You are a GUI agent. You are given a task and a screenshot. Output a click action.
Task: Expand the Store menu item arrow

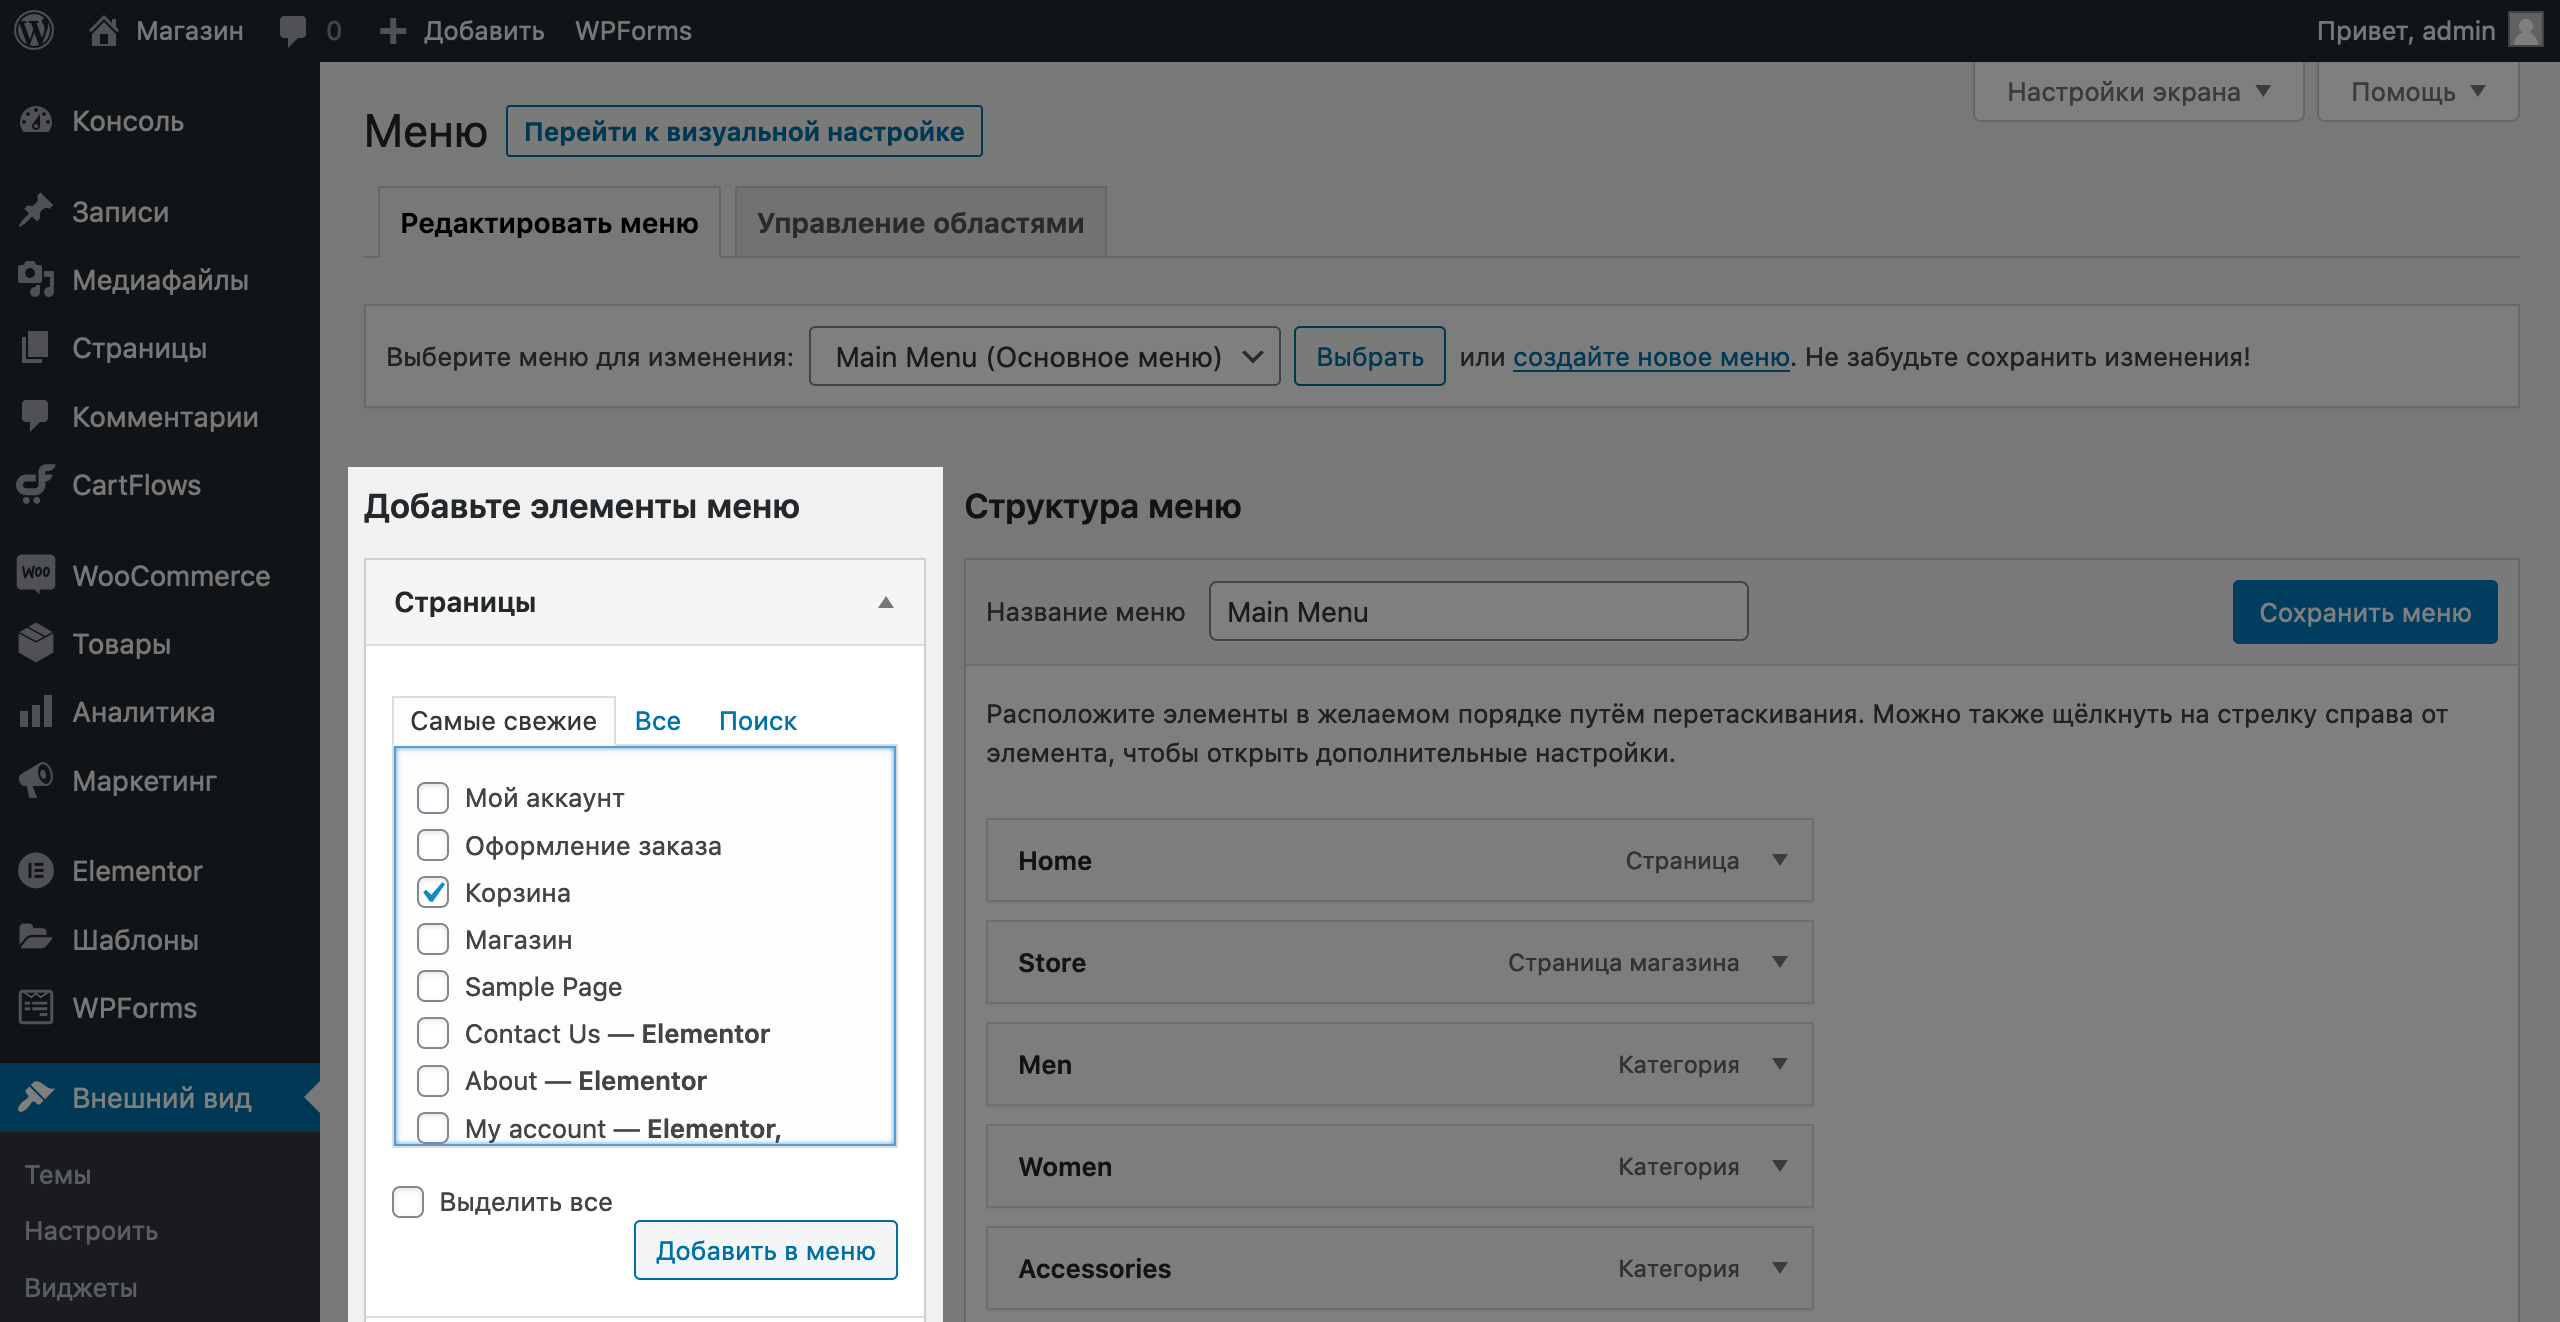click(1780, 962)
